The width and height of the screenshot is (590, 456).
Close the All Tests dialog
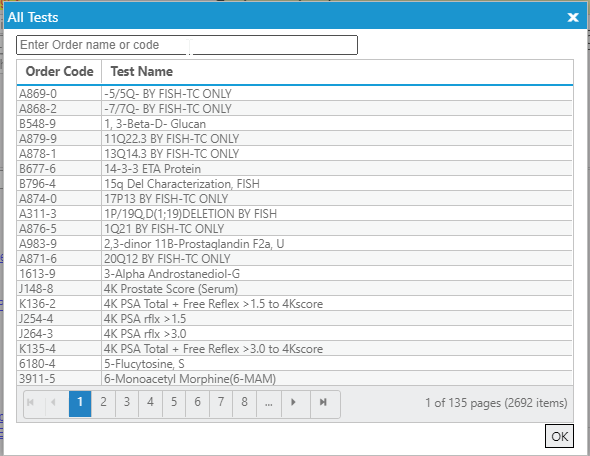pos(573,17)
